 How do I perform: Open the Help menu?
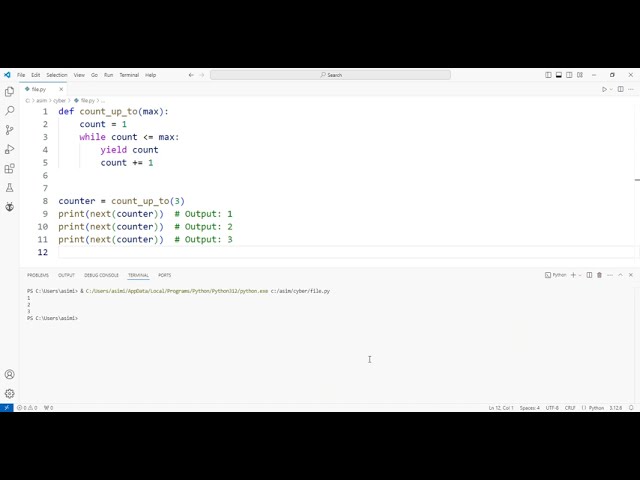[150, 75]
